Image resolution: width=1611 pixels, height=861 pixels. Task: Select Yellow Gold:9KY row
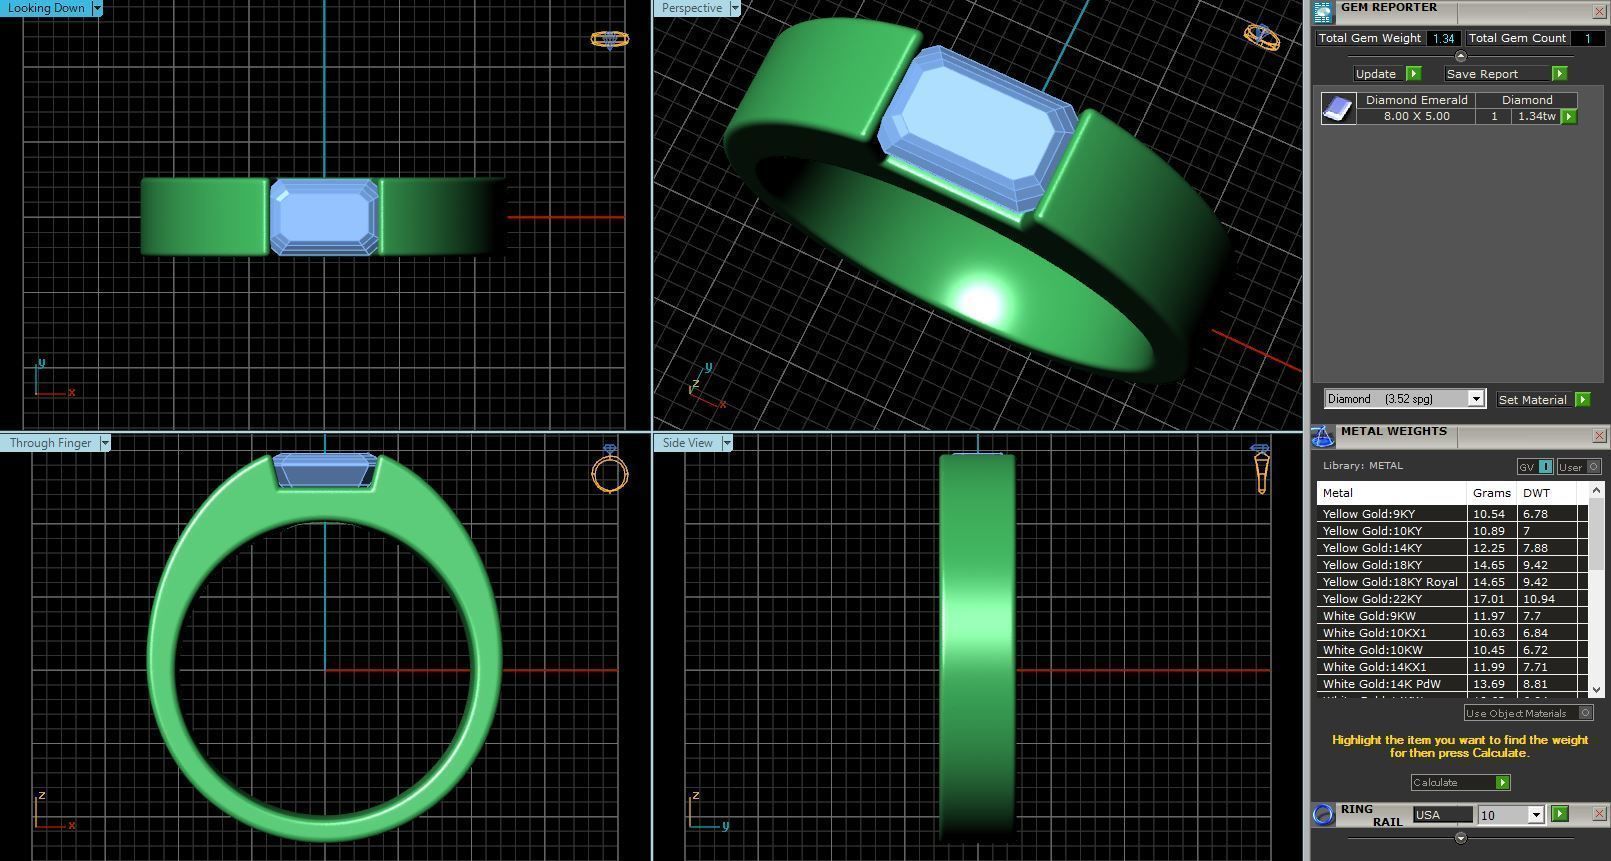click(x=1452, y=514)
